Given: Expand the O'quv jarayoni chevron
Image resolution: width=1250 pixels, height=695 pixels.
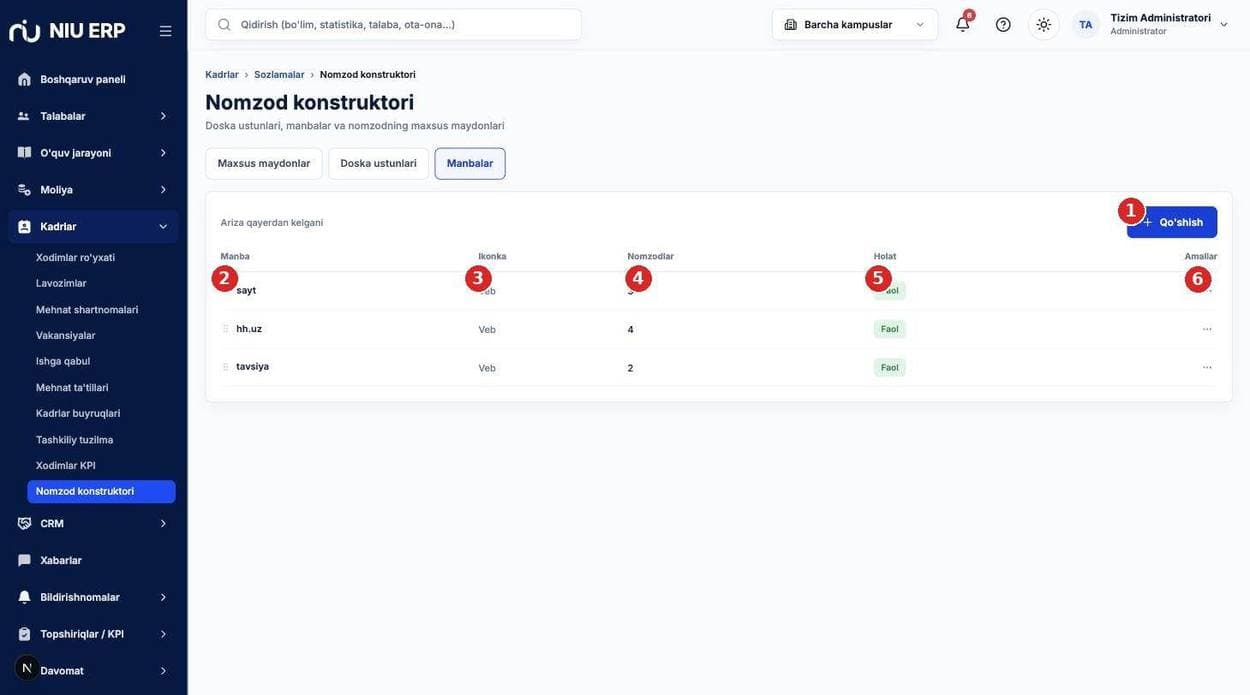Looking at the screenshot, I should click(164, 153).
